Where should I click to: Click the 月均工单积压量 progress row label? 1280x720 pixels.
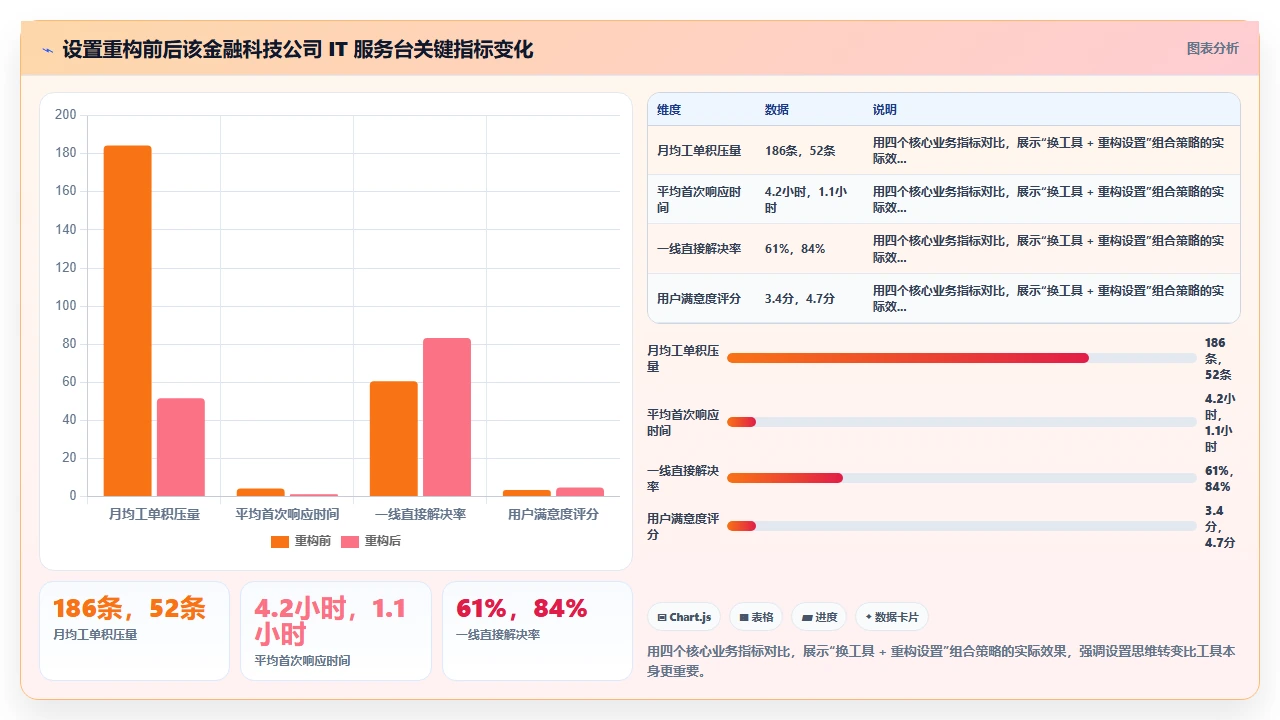tap(683, 358)
